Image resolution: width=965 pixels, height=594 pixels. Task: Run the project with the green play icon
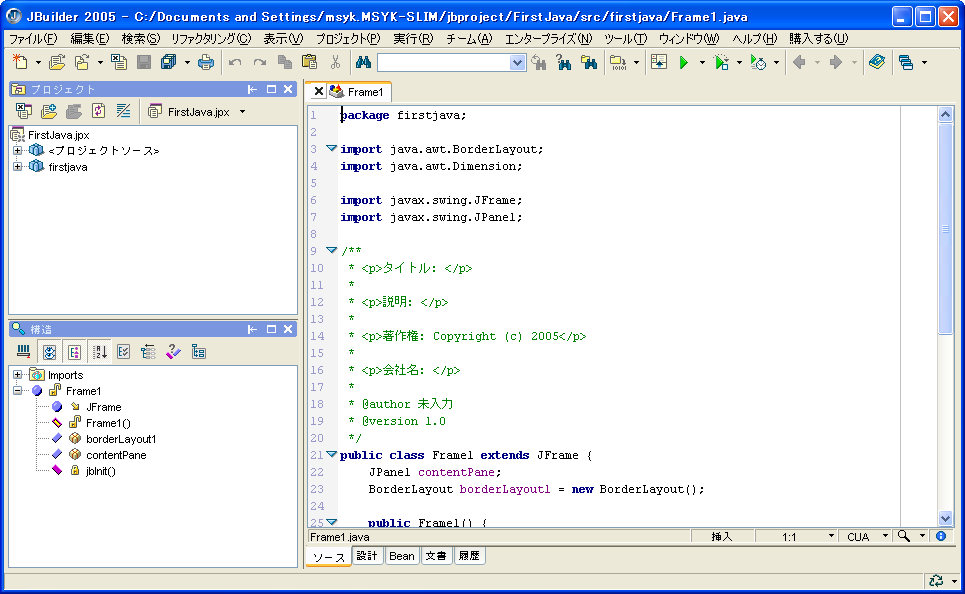pyautogui.click(x=684, y=63)
